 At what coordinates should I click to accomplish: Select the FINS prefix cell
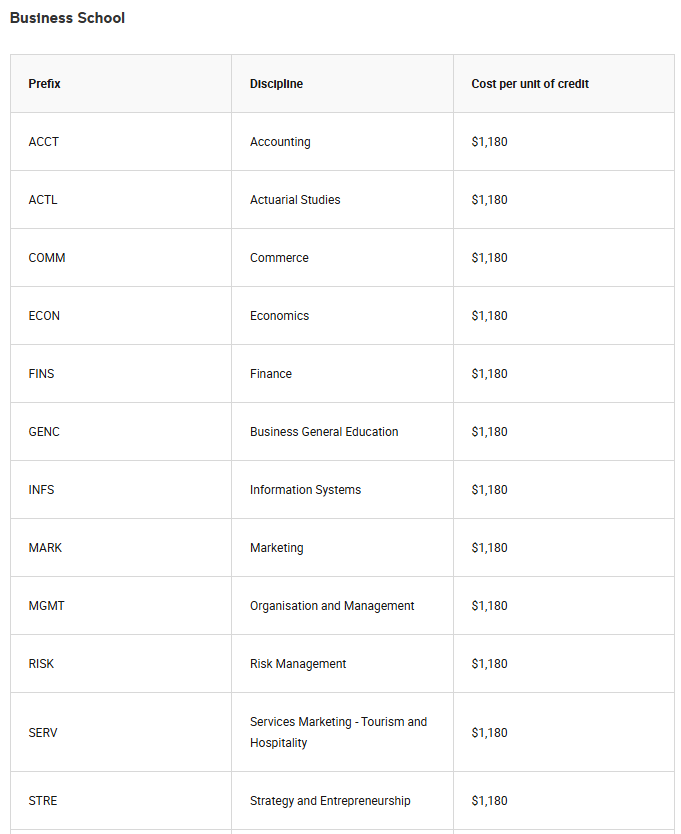tap(42, 374)
